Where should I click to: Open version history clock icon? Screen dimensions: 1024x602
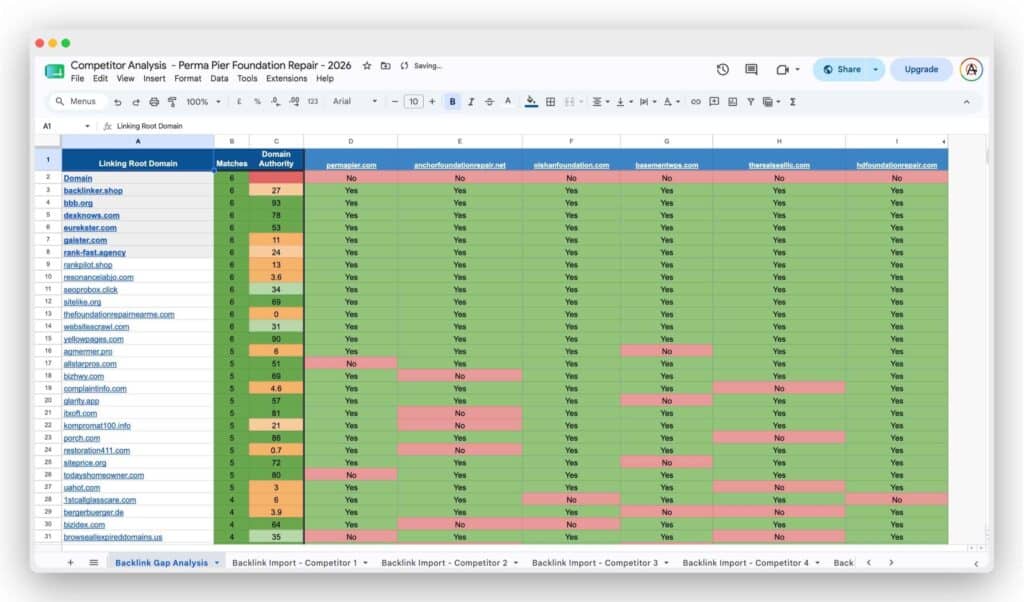click(x=722, y=69)
